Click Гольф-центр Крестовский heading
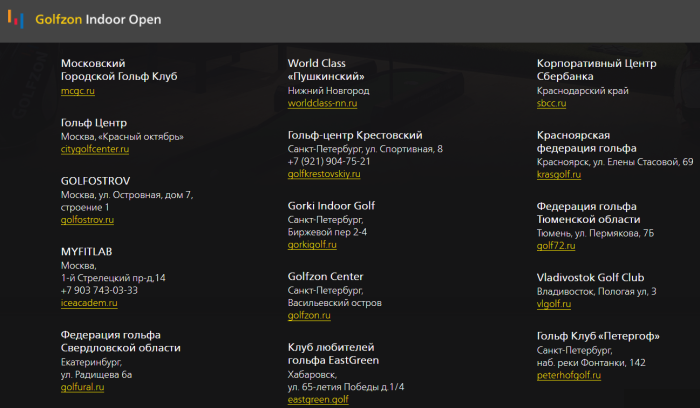The image size is (700, 408). pyautogui.click(x=355, y=135)
